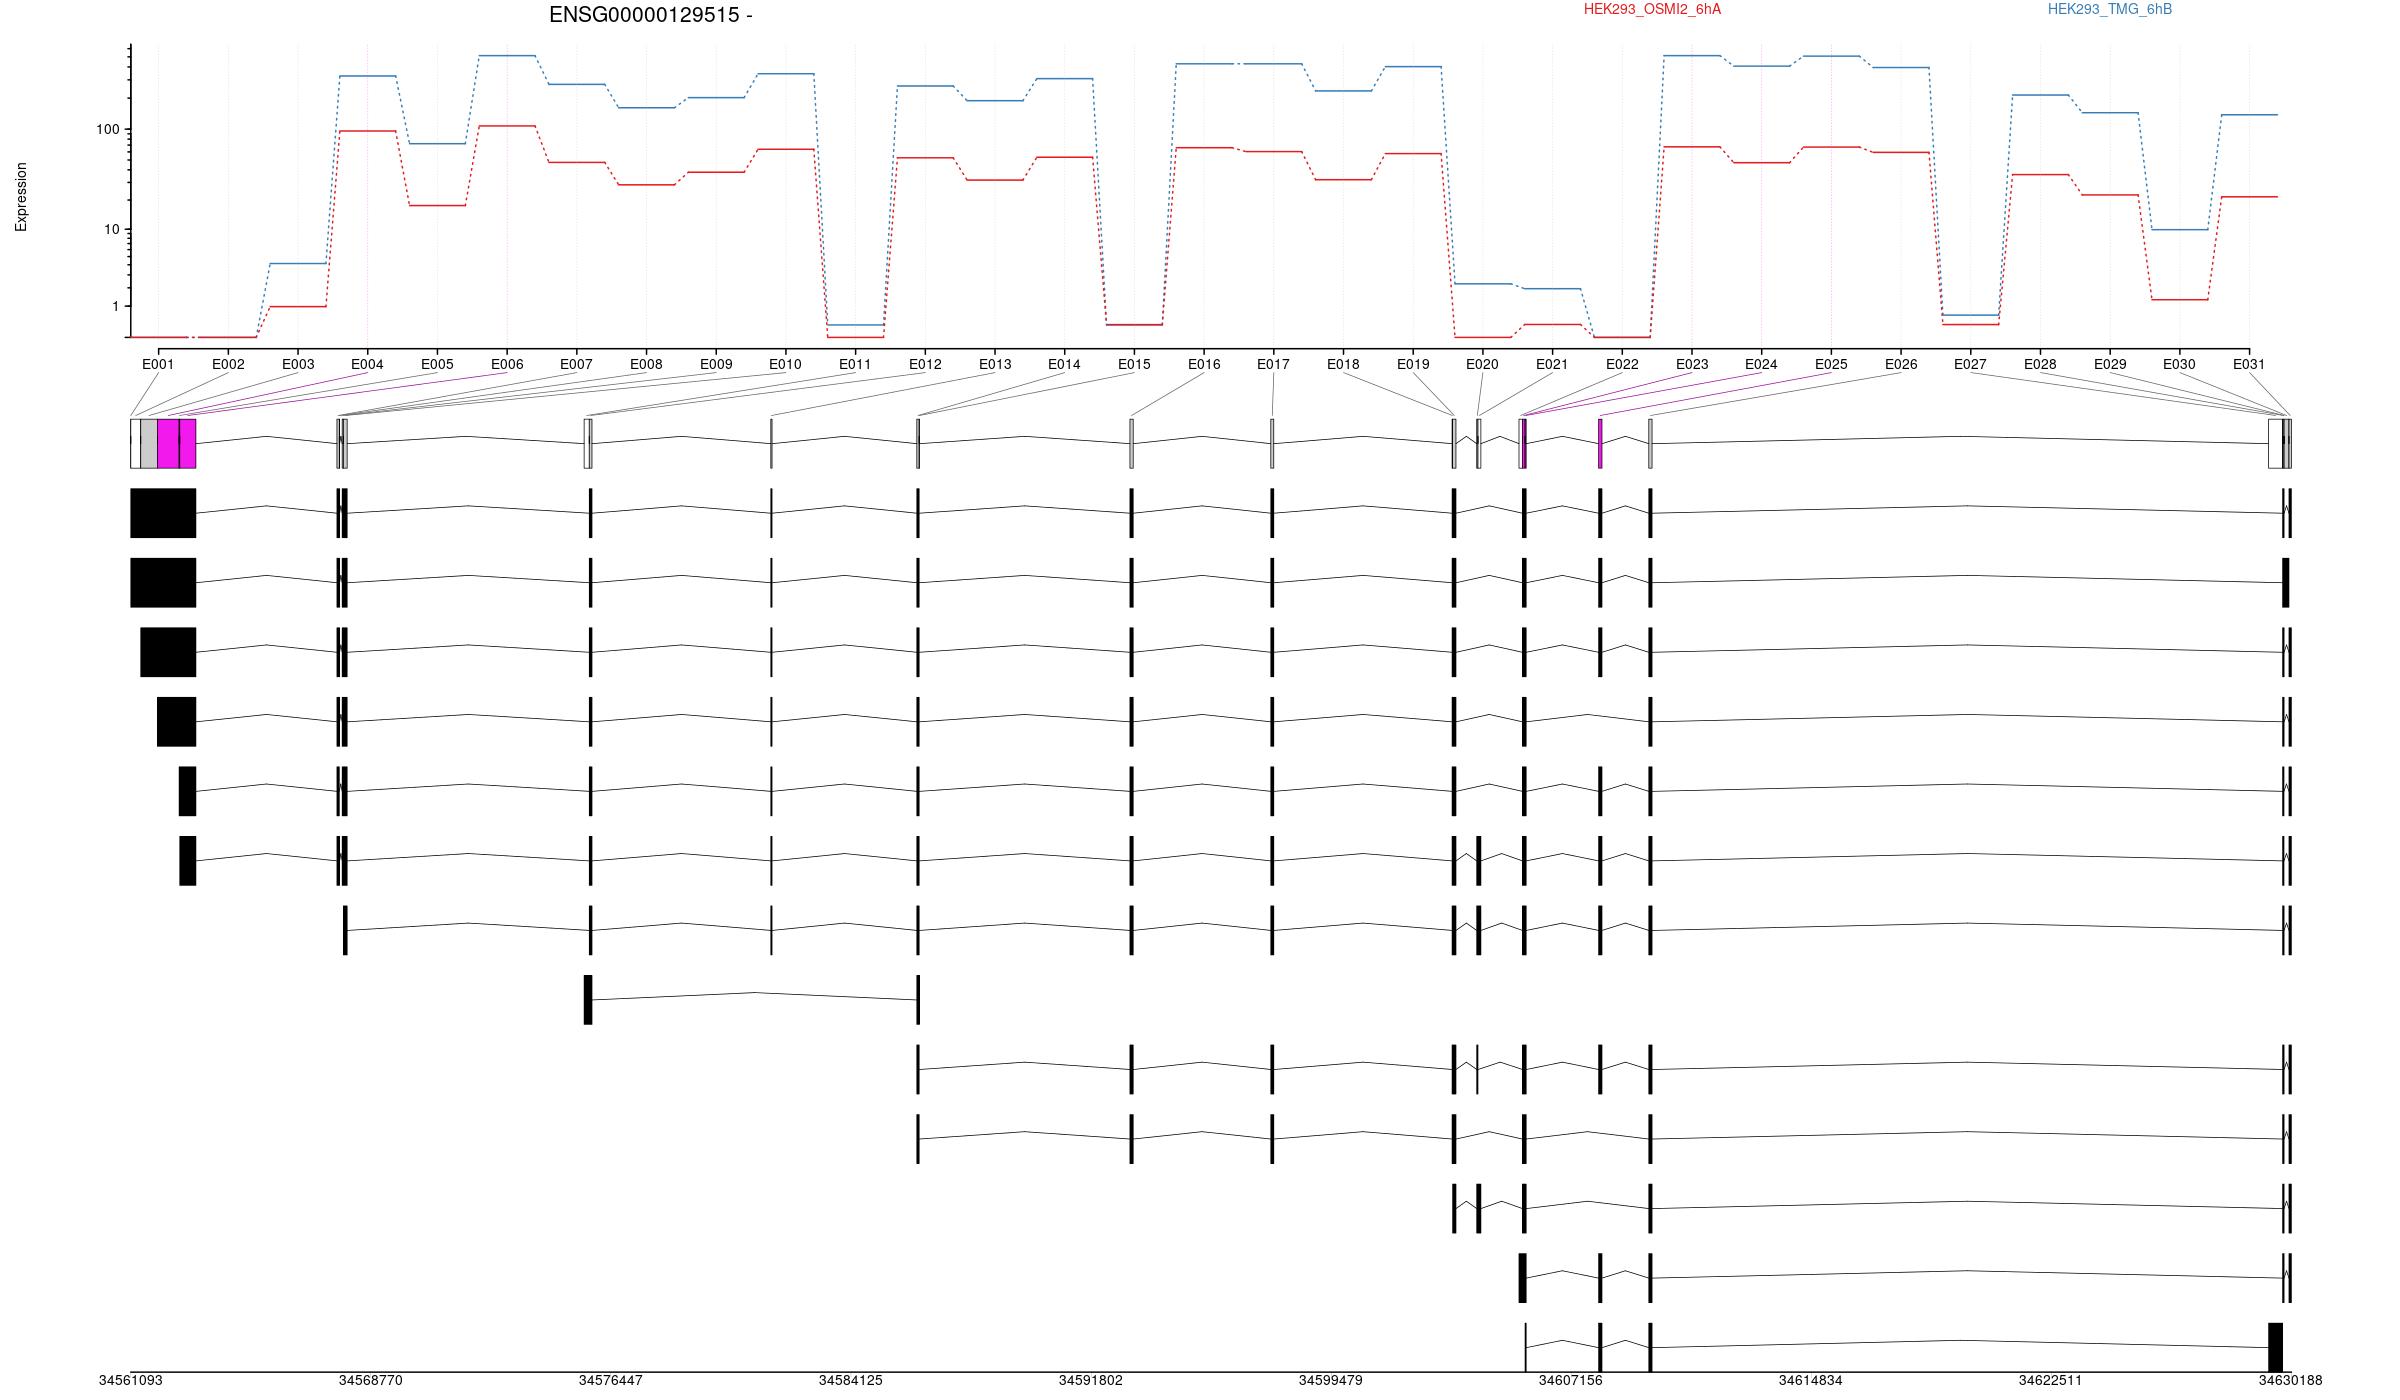Select exon label E030

point(2179,364)
